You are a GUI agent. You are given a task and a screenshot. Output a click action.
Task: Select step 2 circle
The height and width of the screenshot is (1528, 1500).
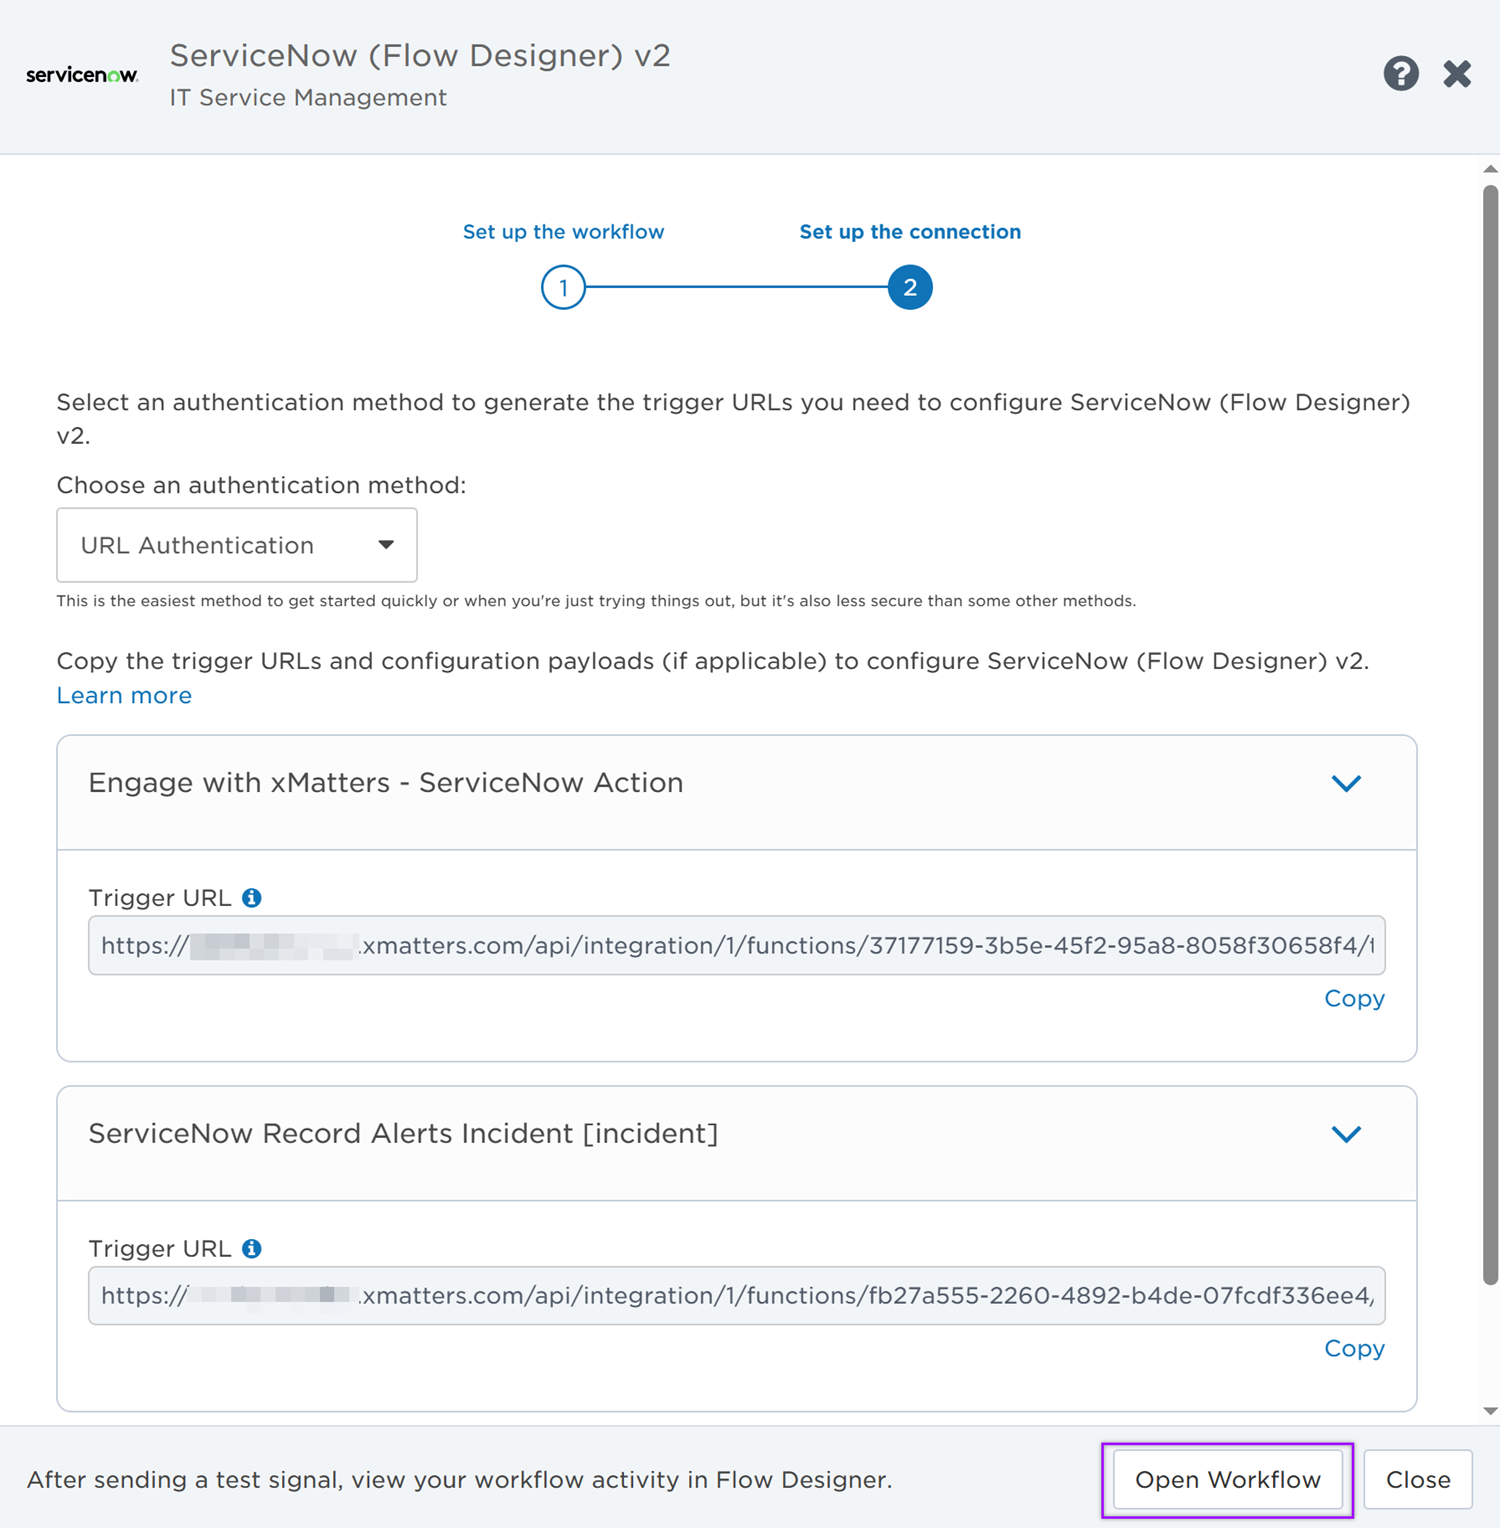pos(910,288)
